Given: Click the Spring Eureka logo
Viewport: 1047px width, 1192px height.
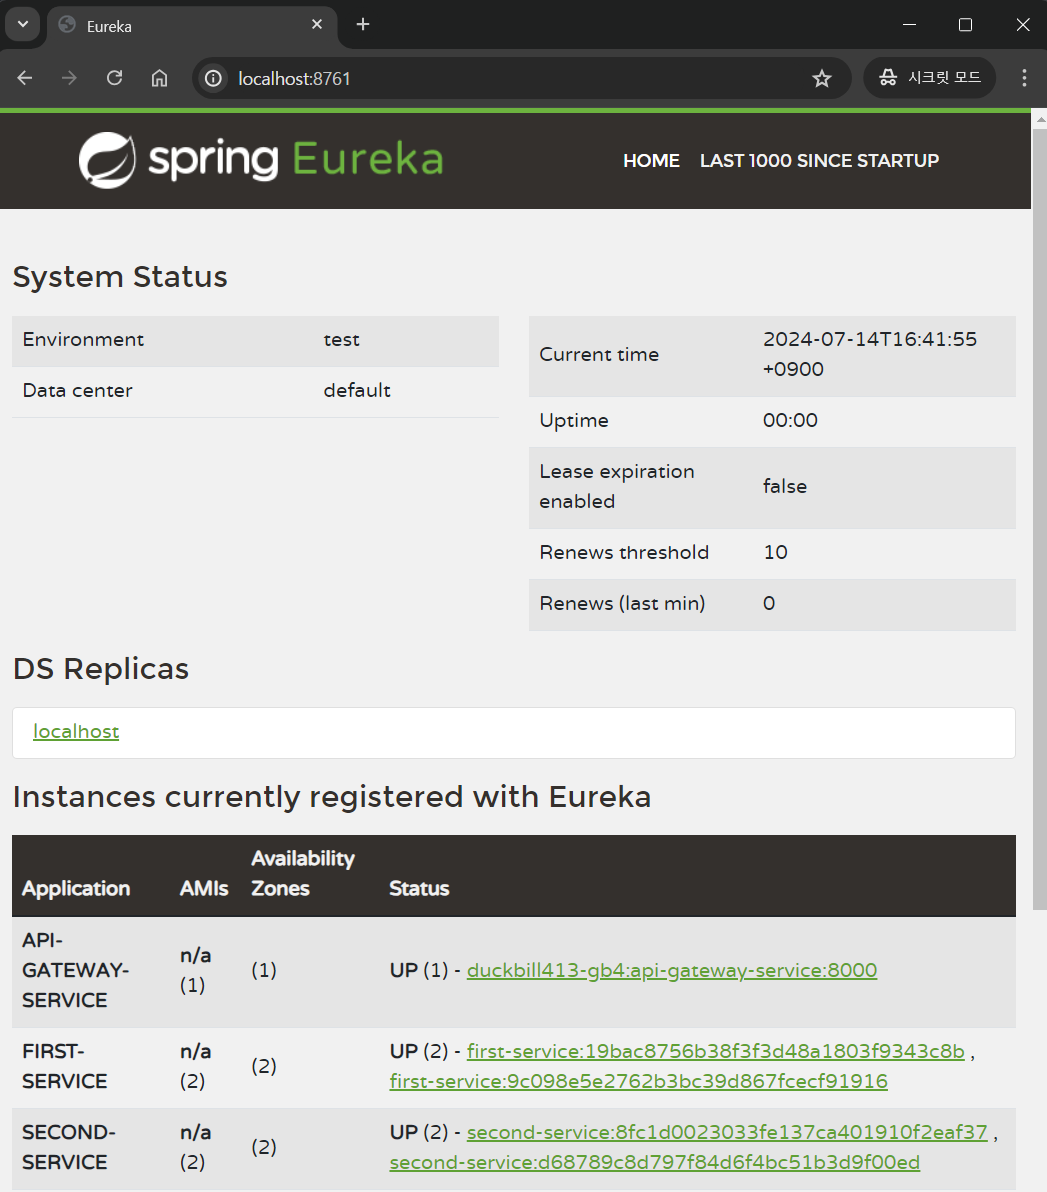Looking at the screenshot, I should (x=261, y=160).
